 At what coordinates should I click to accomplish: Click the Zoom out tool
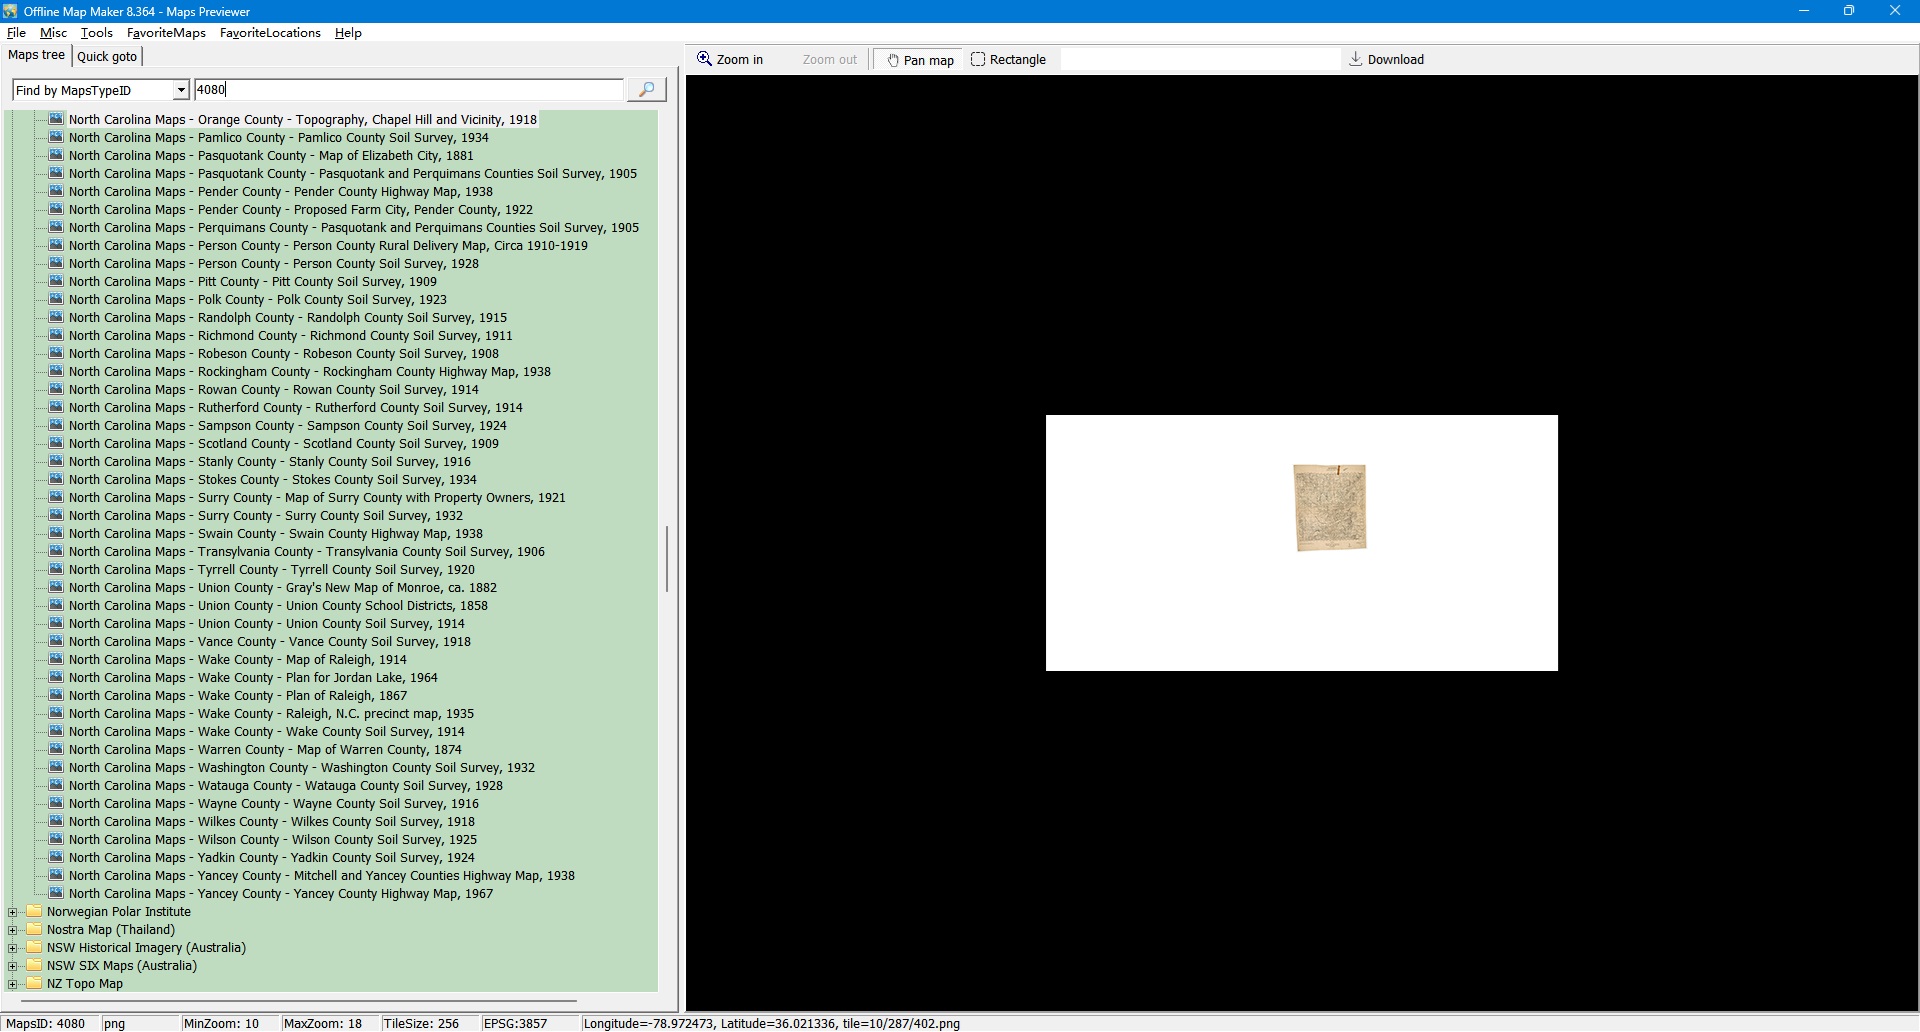[829, 60]
